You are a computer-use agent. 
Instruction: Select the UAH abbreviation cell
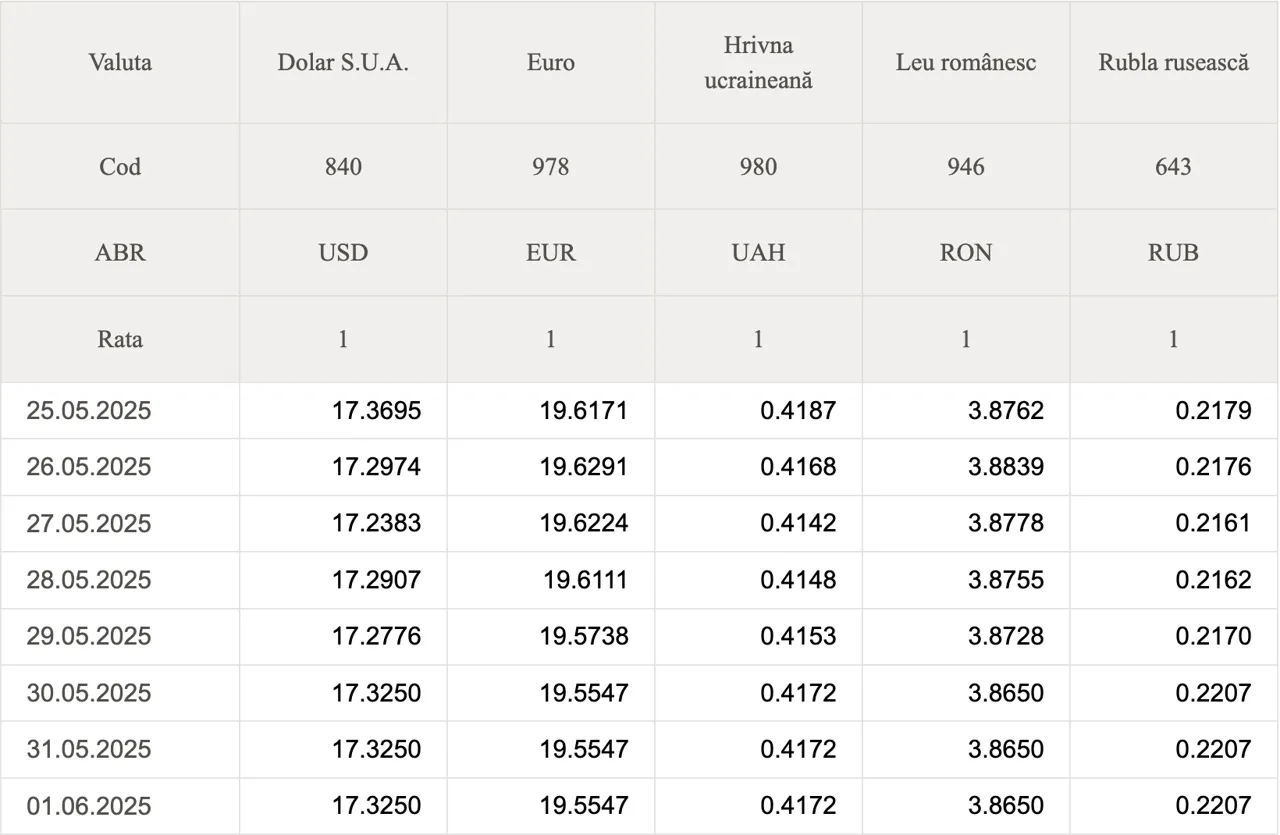(x=758, y=253)
